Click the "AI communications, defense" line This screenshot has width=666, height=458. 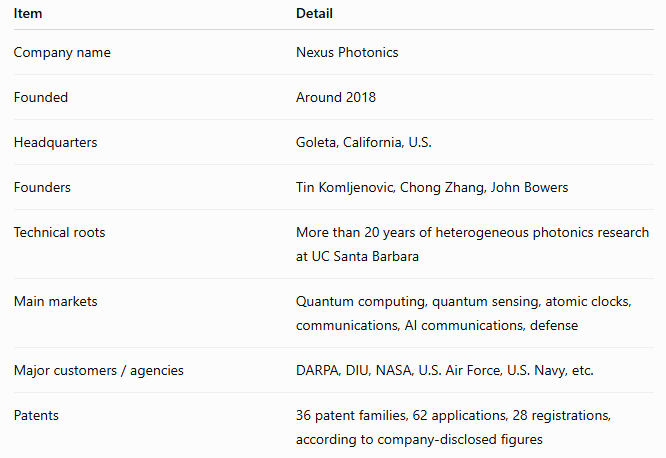pos(437,325)
